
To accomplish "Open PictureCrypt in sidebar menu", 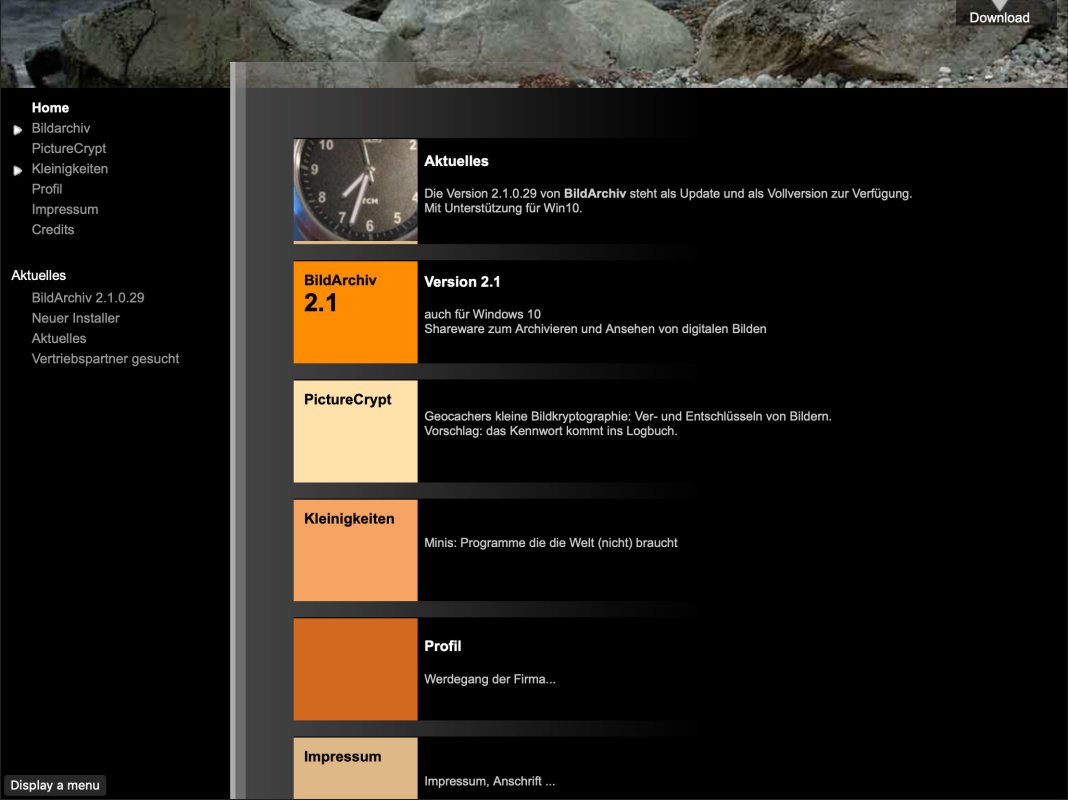I will coord(69,149).
